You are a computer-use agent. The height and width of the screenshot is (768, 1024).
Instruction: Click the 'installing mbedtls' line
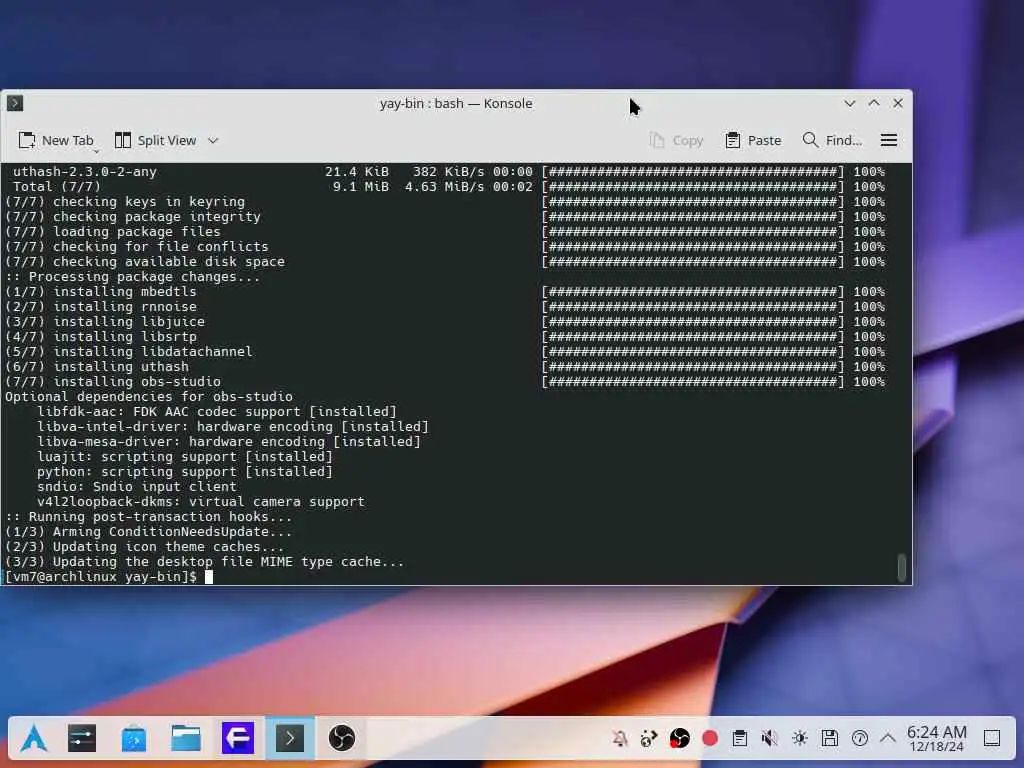[x=101, y=291]
